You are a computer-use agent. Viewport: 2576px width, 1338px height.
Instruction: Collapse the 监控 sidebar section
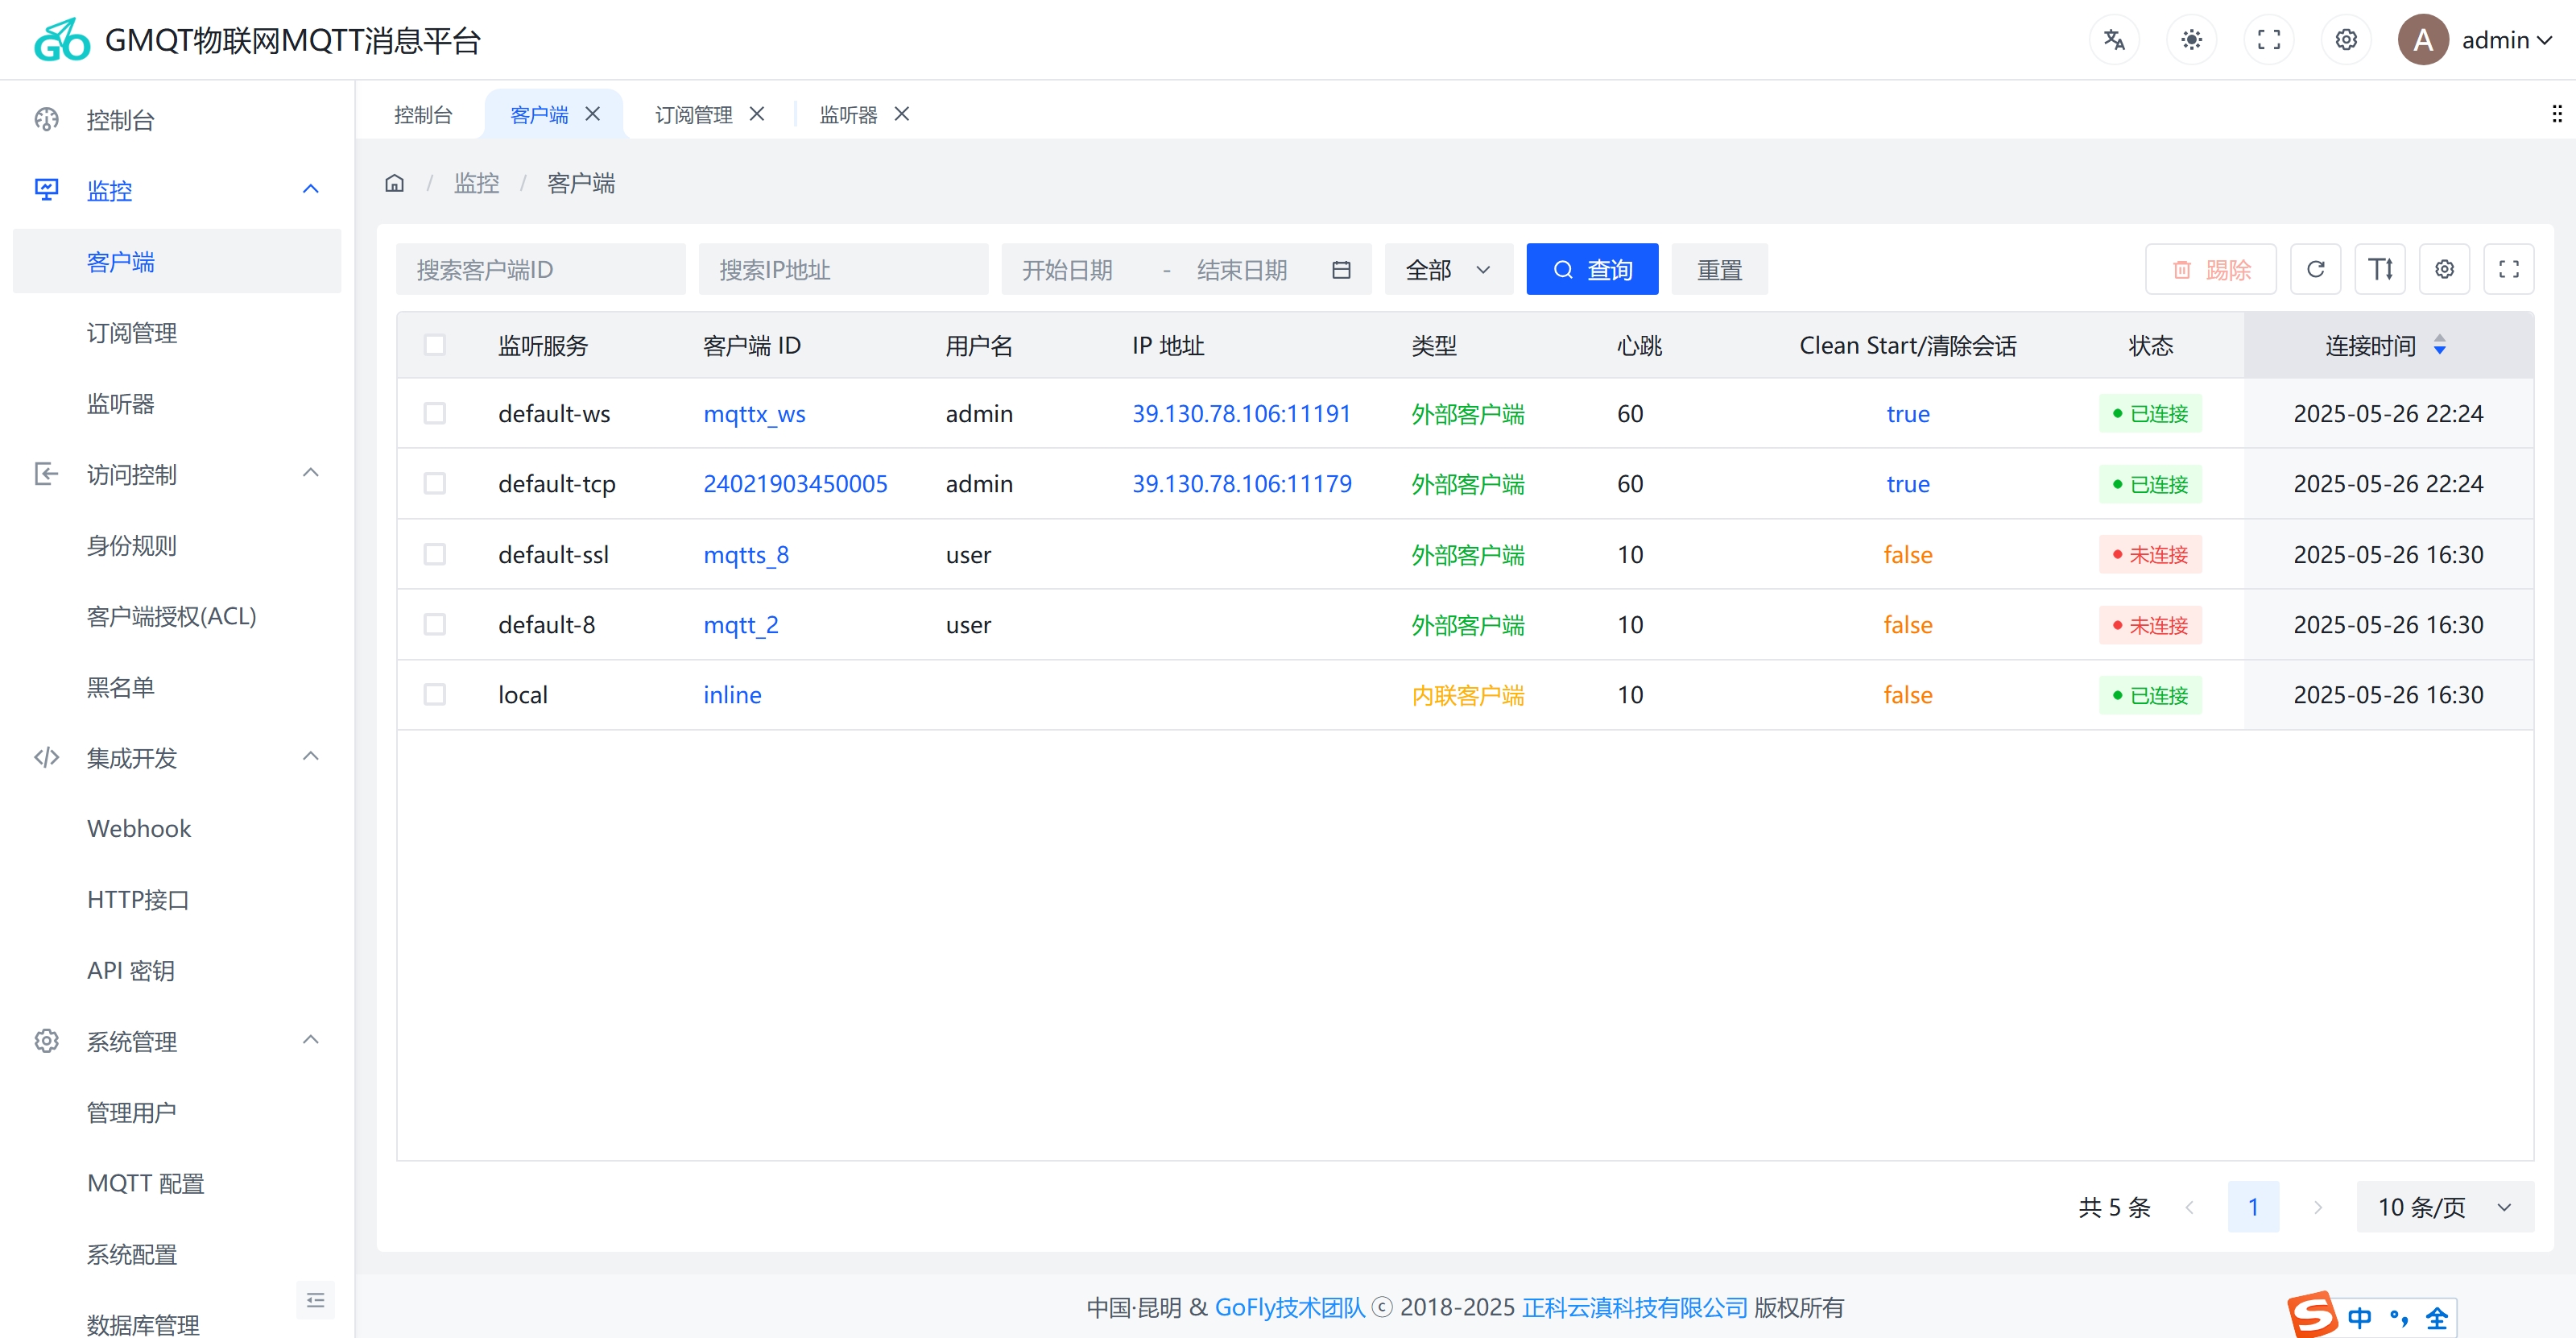pos(310,189)
